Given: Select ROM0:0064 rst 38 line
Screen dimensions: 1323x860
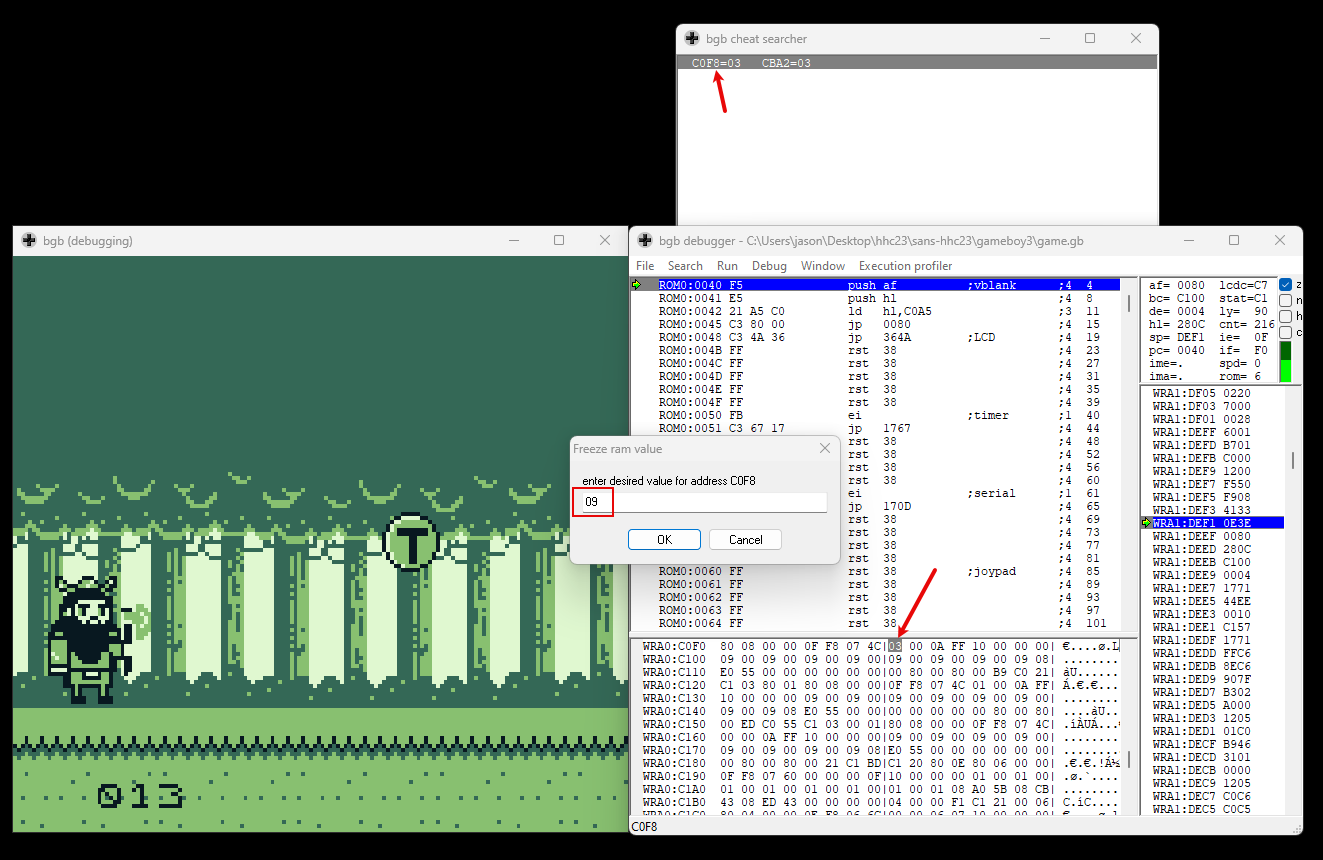Looking at the screenshot, I should [x=877, y=623].
